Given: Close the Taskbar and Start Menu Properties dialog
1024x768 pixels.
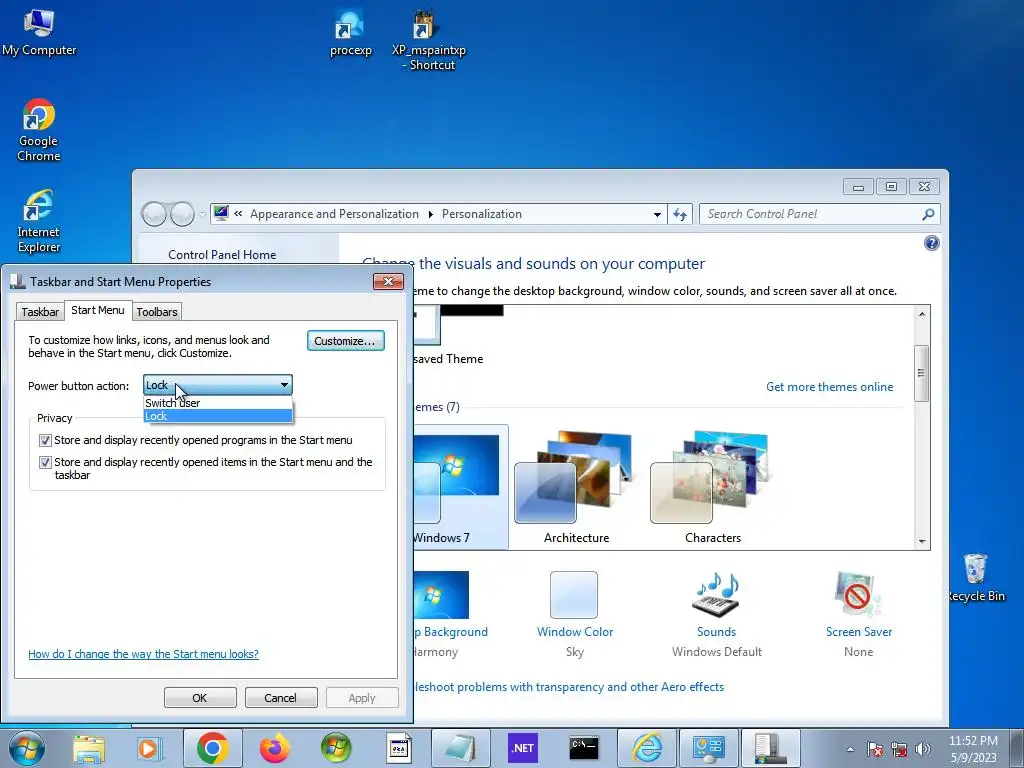Looking at the screenshot, I should coord(389,281).
